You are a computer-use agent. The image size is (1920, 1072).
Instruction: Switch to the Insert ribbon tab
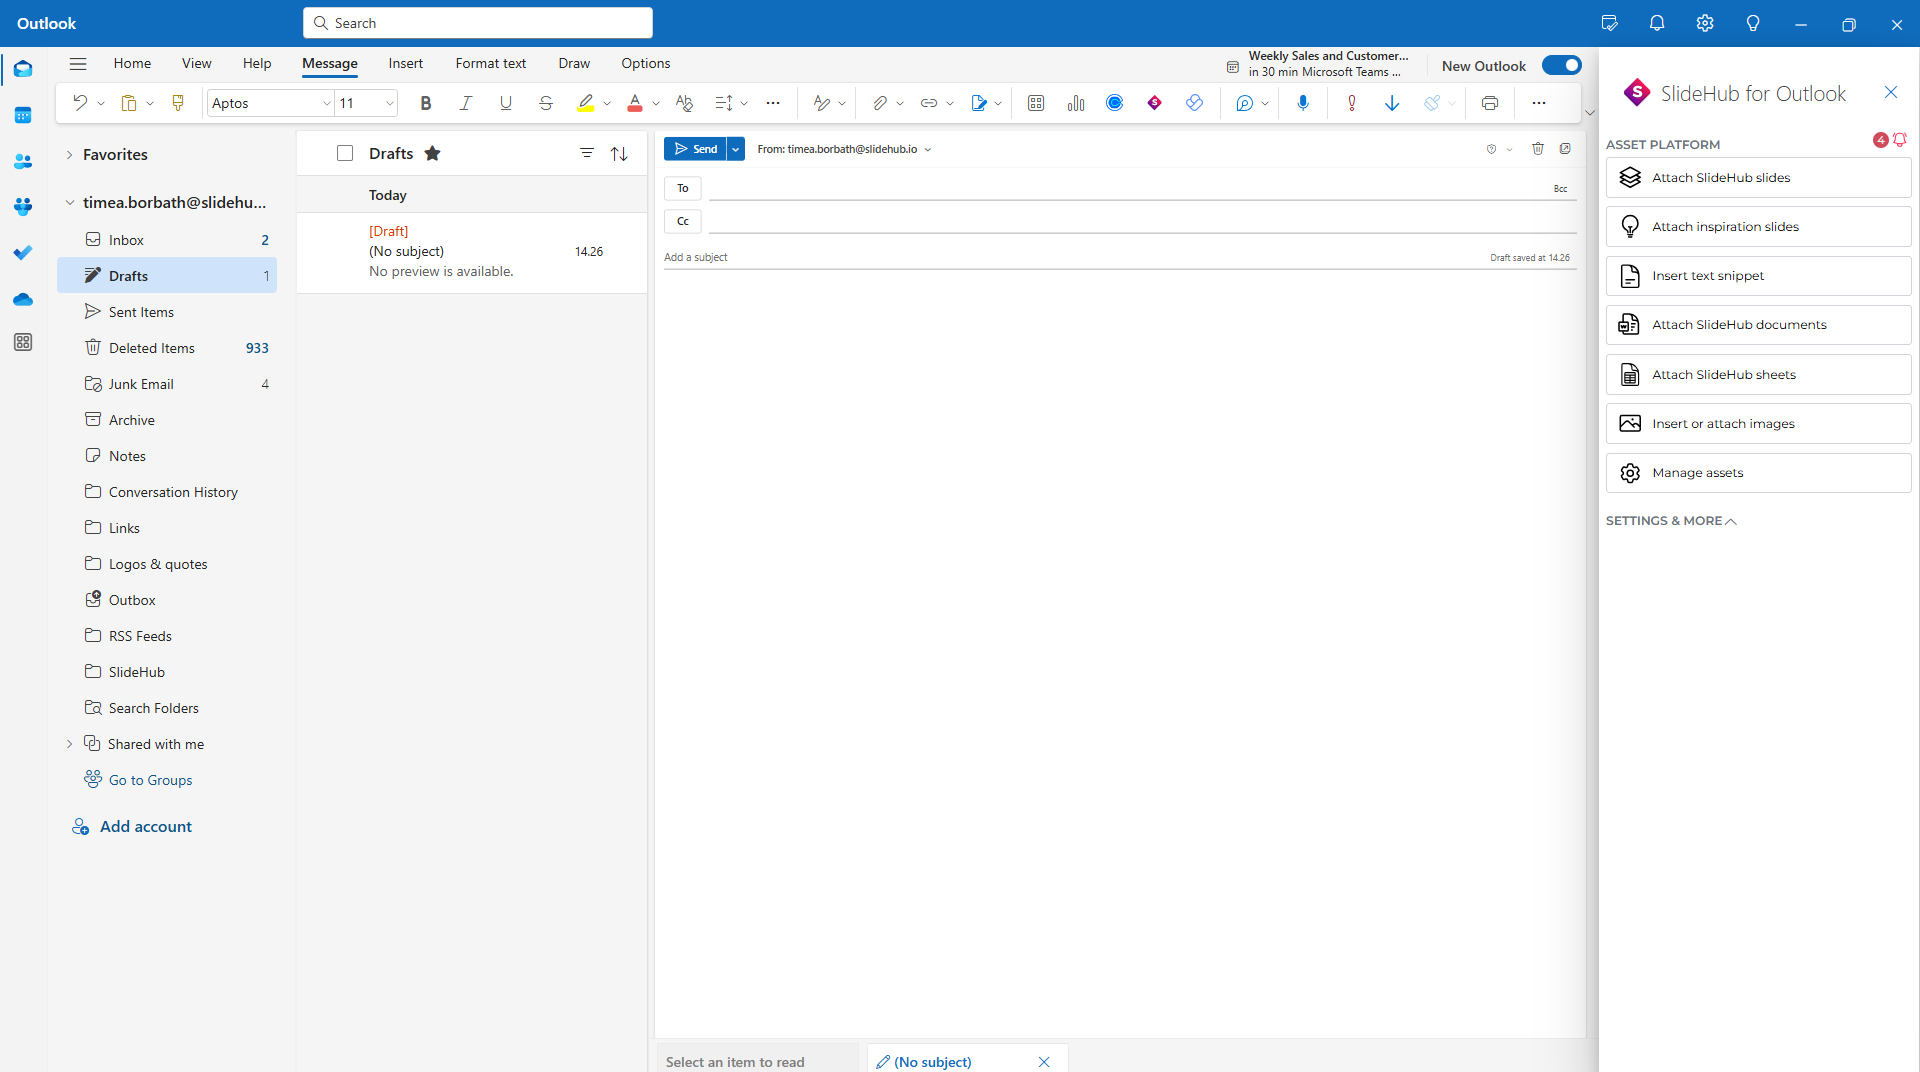click(405, 63)
